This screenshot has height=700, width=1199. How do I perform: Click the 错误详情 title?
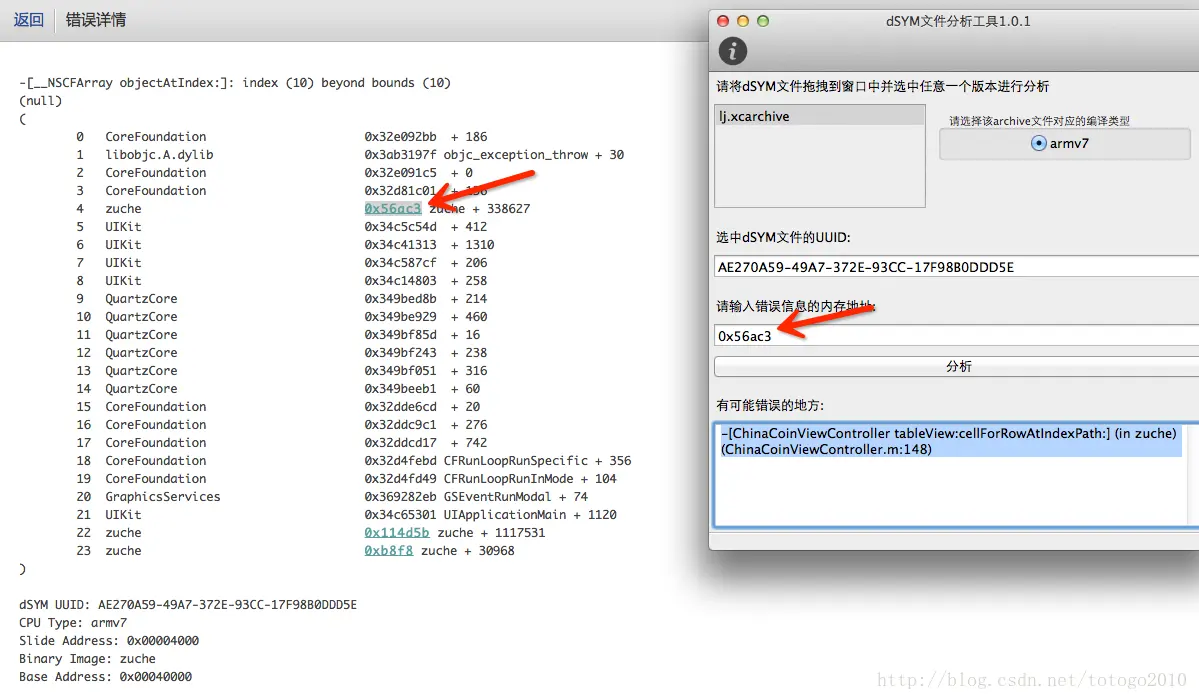(96, 20)
